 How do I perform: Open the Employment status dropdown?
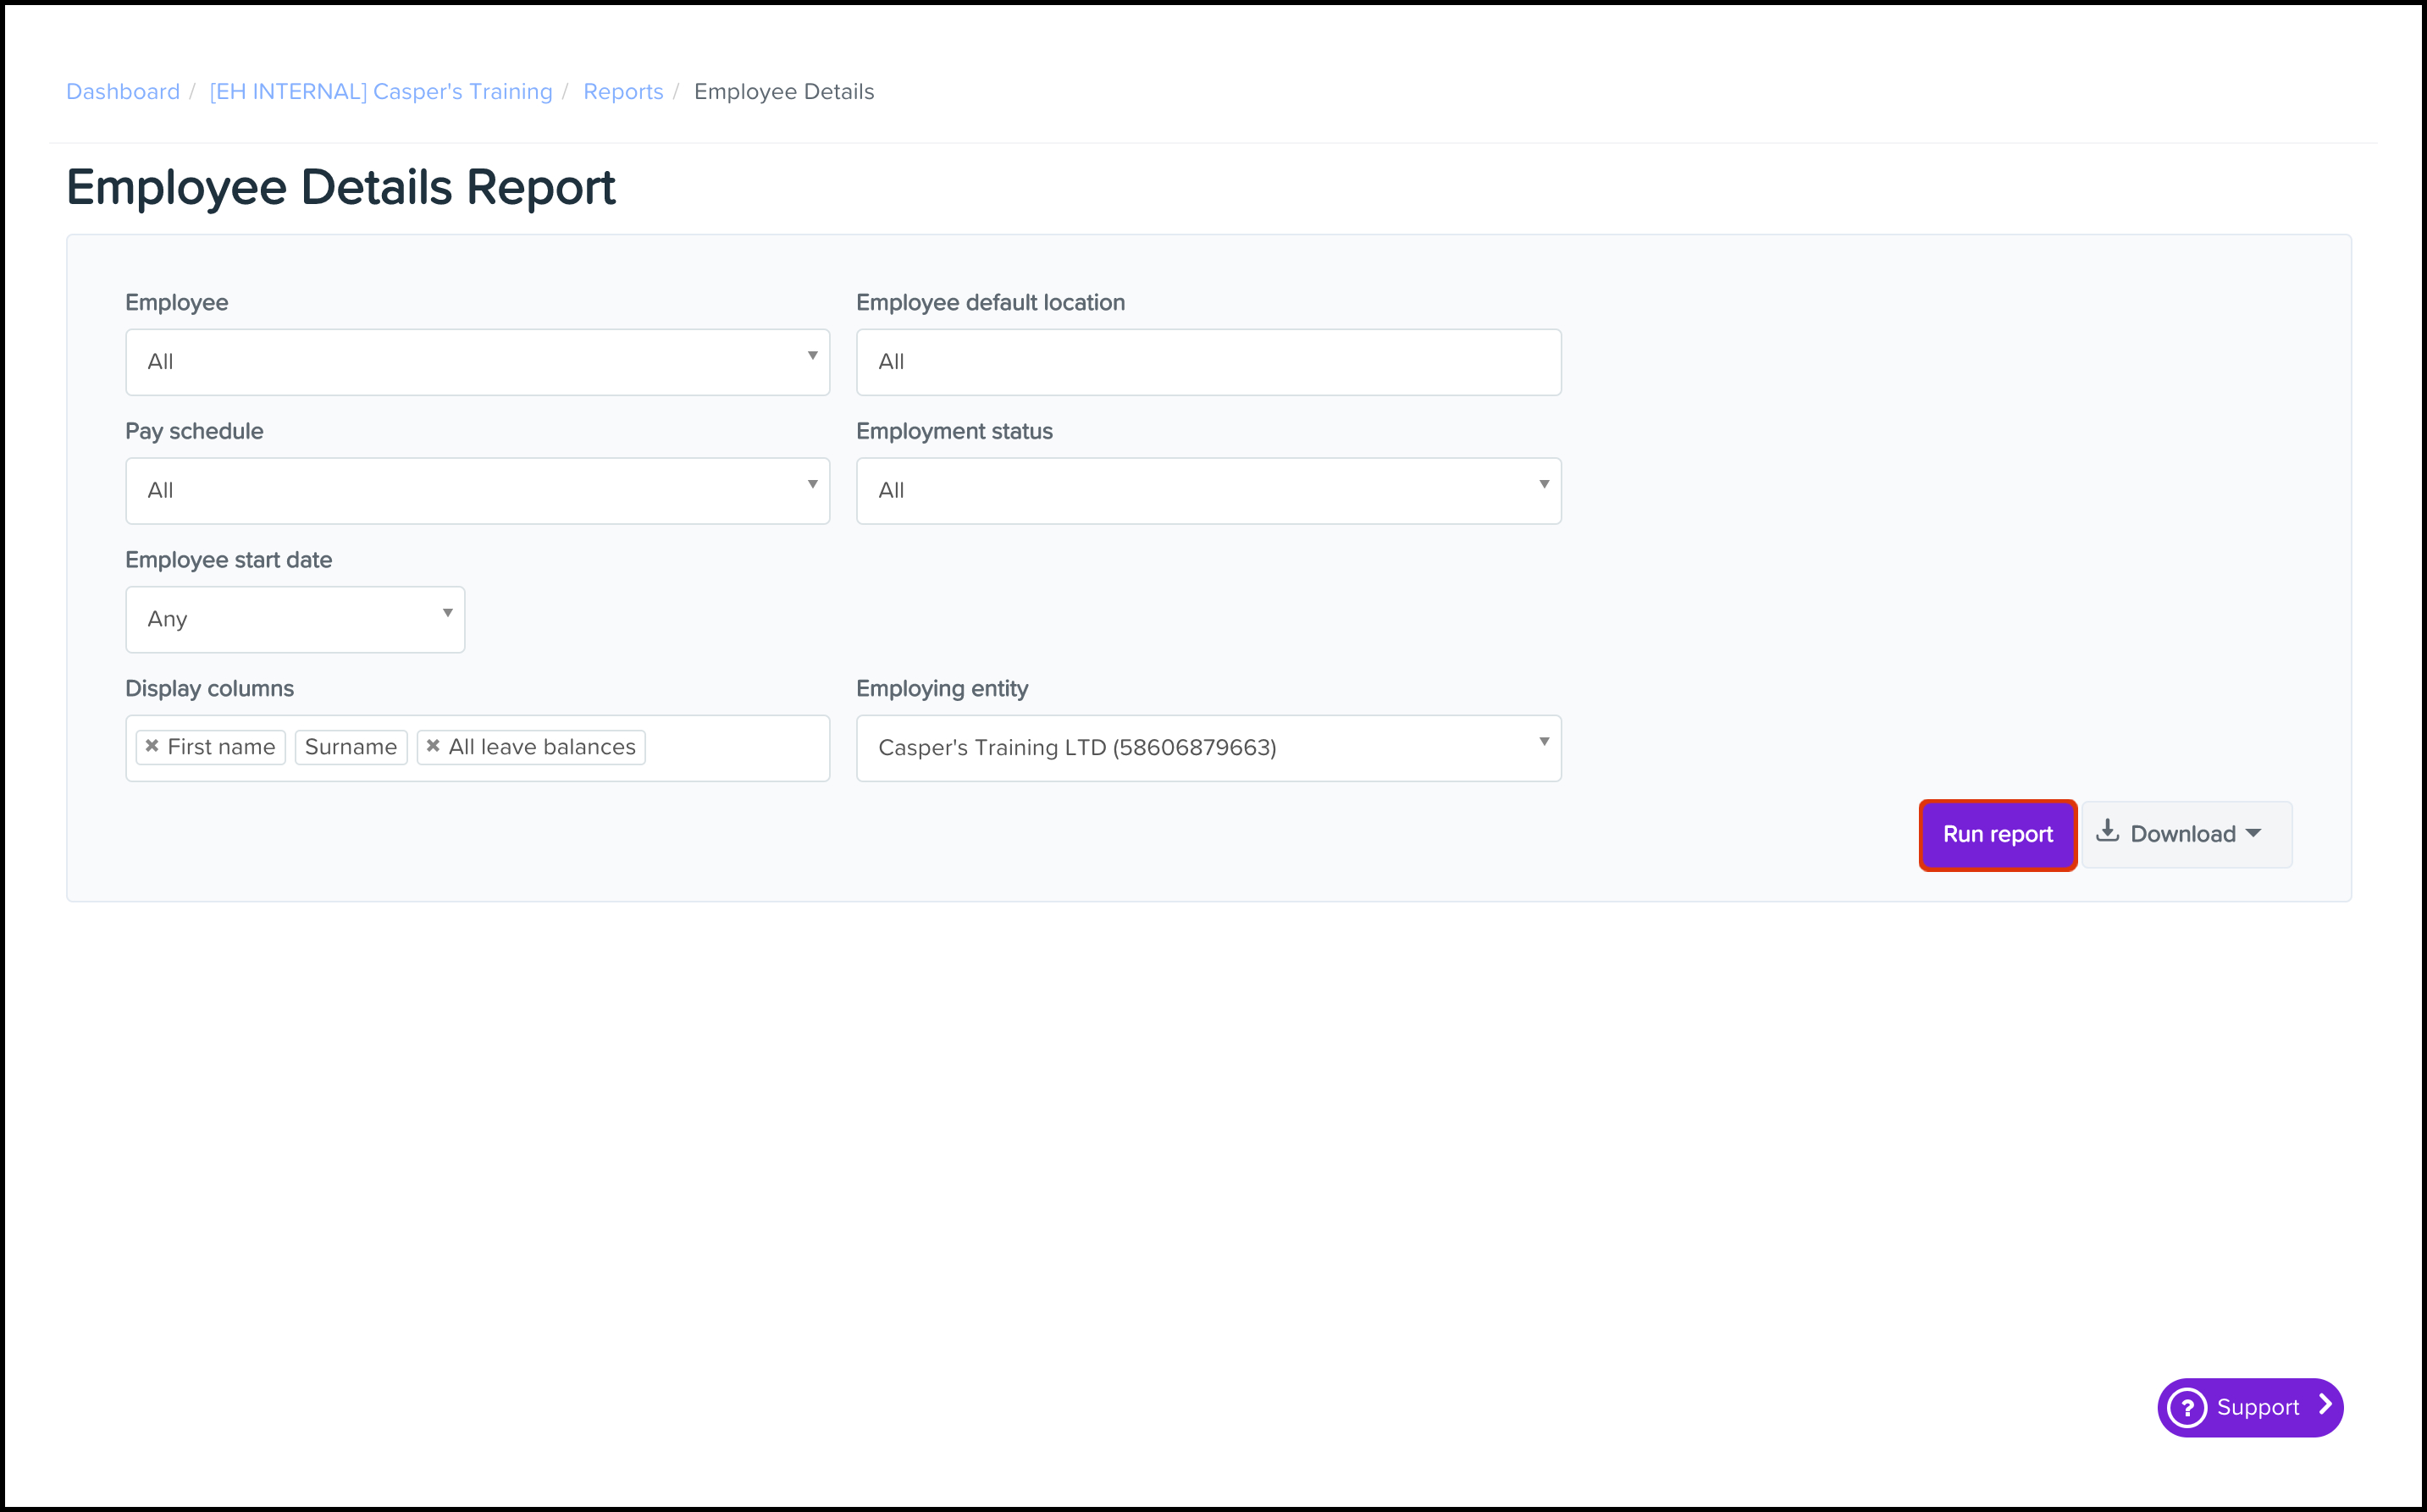tap(1208, 491)
